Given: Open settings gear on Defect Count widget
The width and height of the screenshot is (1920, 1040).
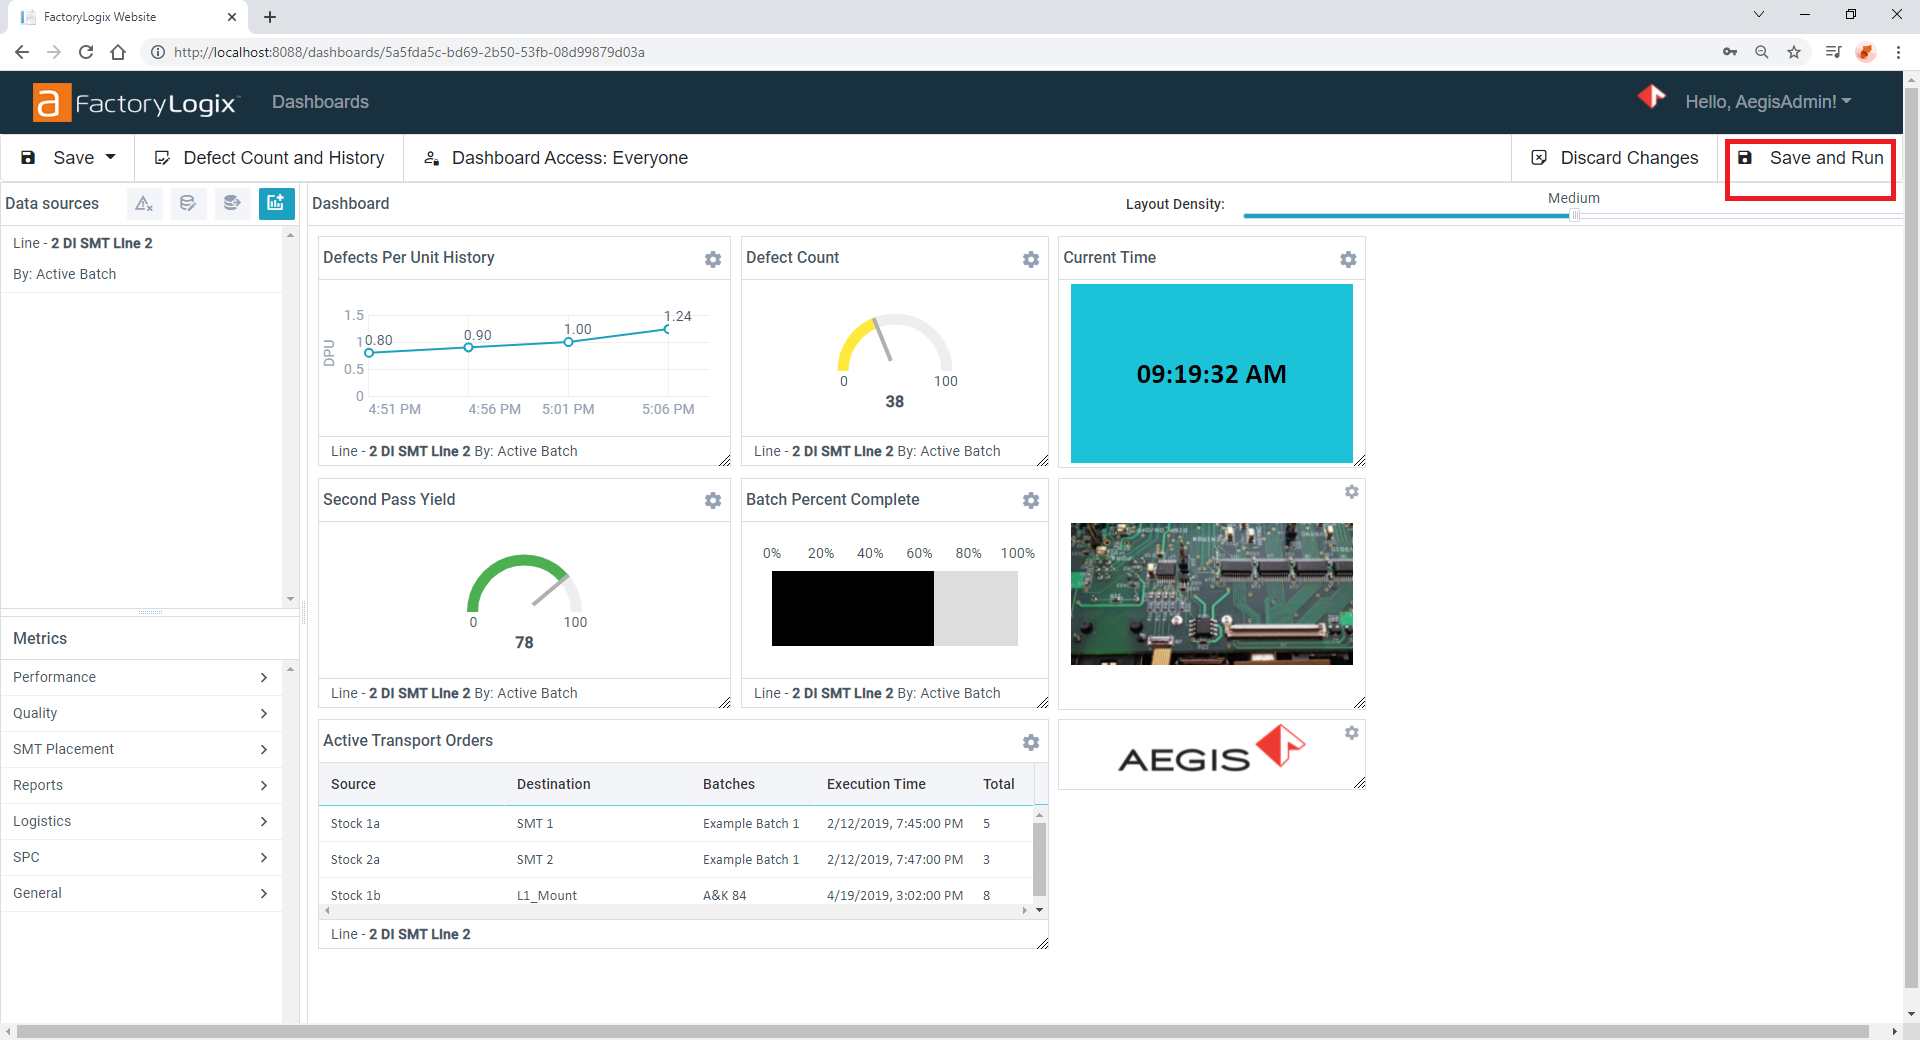Looking at the screenshot, I should (x=1031, y=260).
